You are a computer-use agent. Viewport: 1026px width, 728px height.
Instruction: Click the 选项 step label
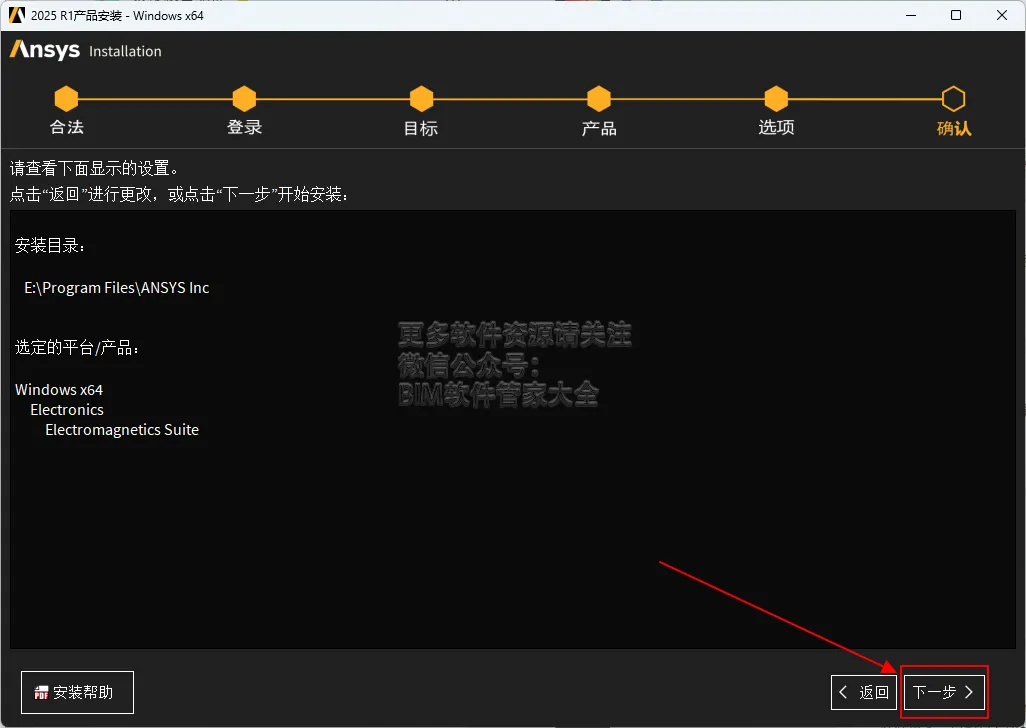click(776, 128)
